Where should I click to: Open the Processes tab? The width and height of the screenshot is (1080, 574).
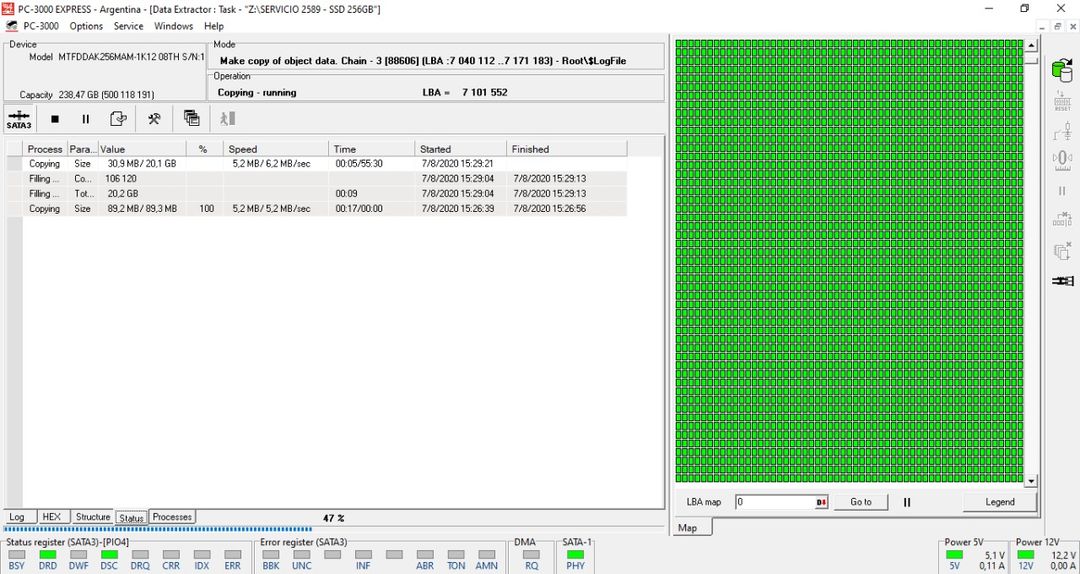[x=172, y=517]
